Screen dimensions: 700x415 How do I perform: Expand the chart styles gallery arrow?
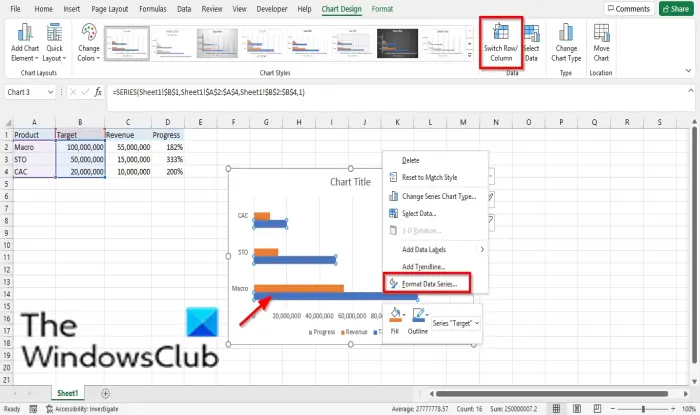[469, 55]
